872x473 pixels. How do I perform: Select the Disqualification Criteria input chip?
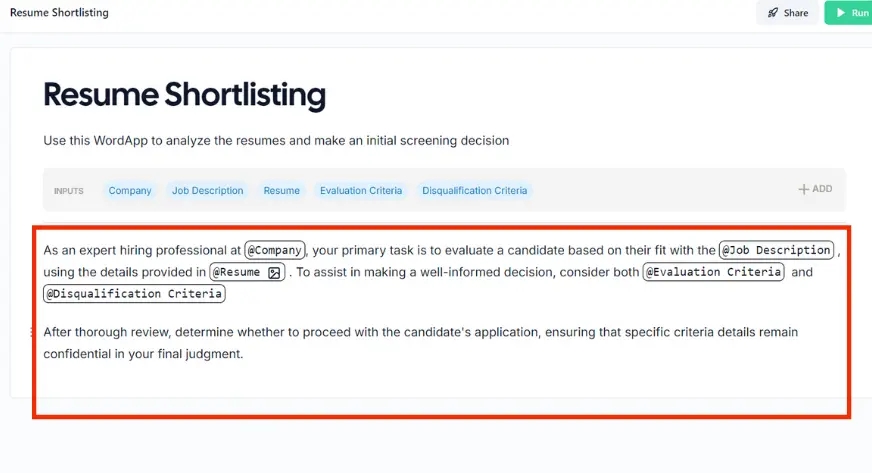pos(474,190)
